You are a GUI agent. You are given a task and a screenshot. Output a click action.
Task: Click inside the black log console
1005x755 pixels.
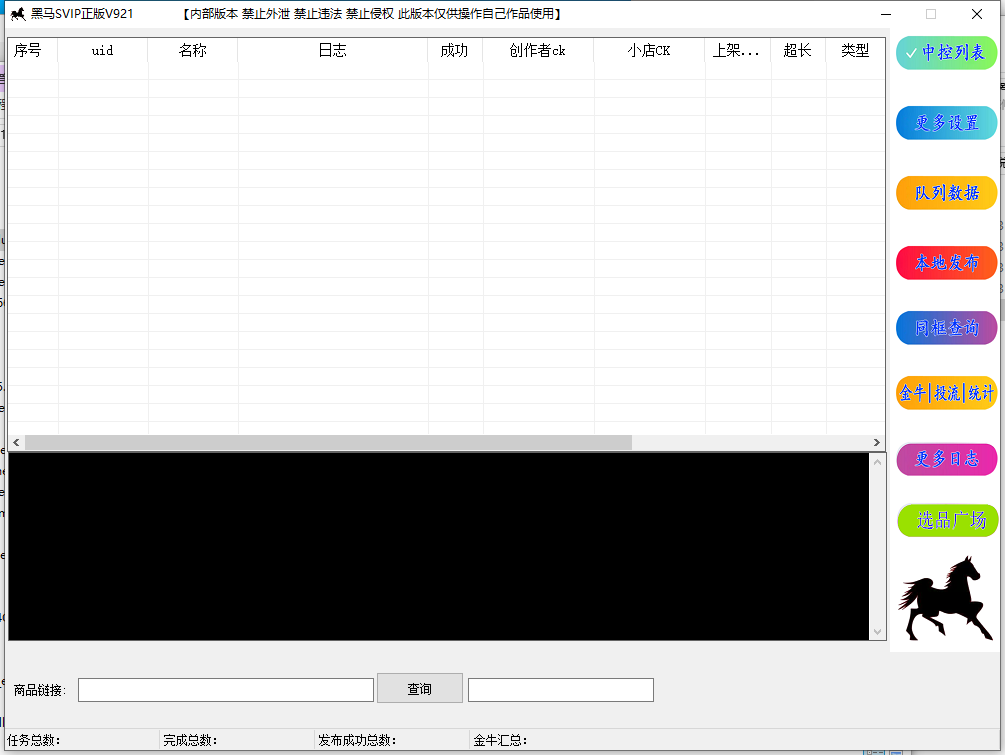(438, 546)
